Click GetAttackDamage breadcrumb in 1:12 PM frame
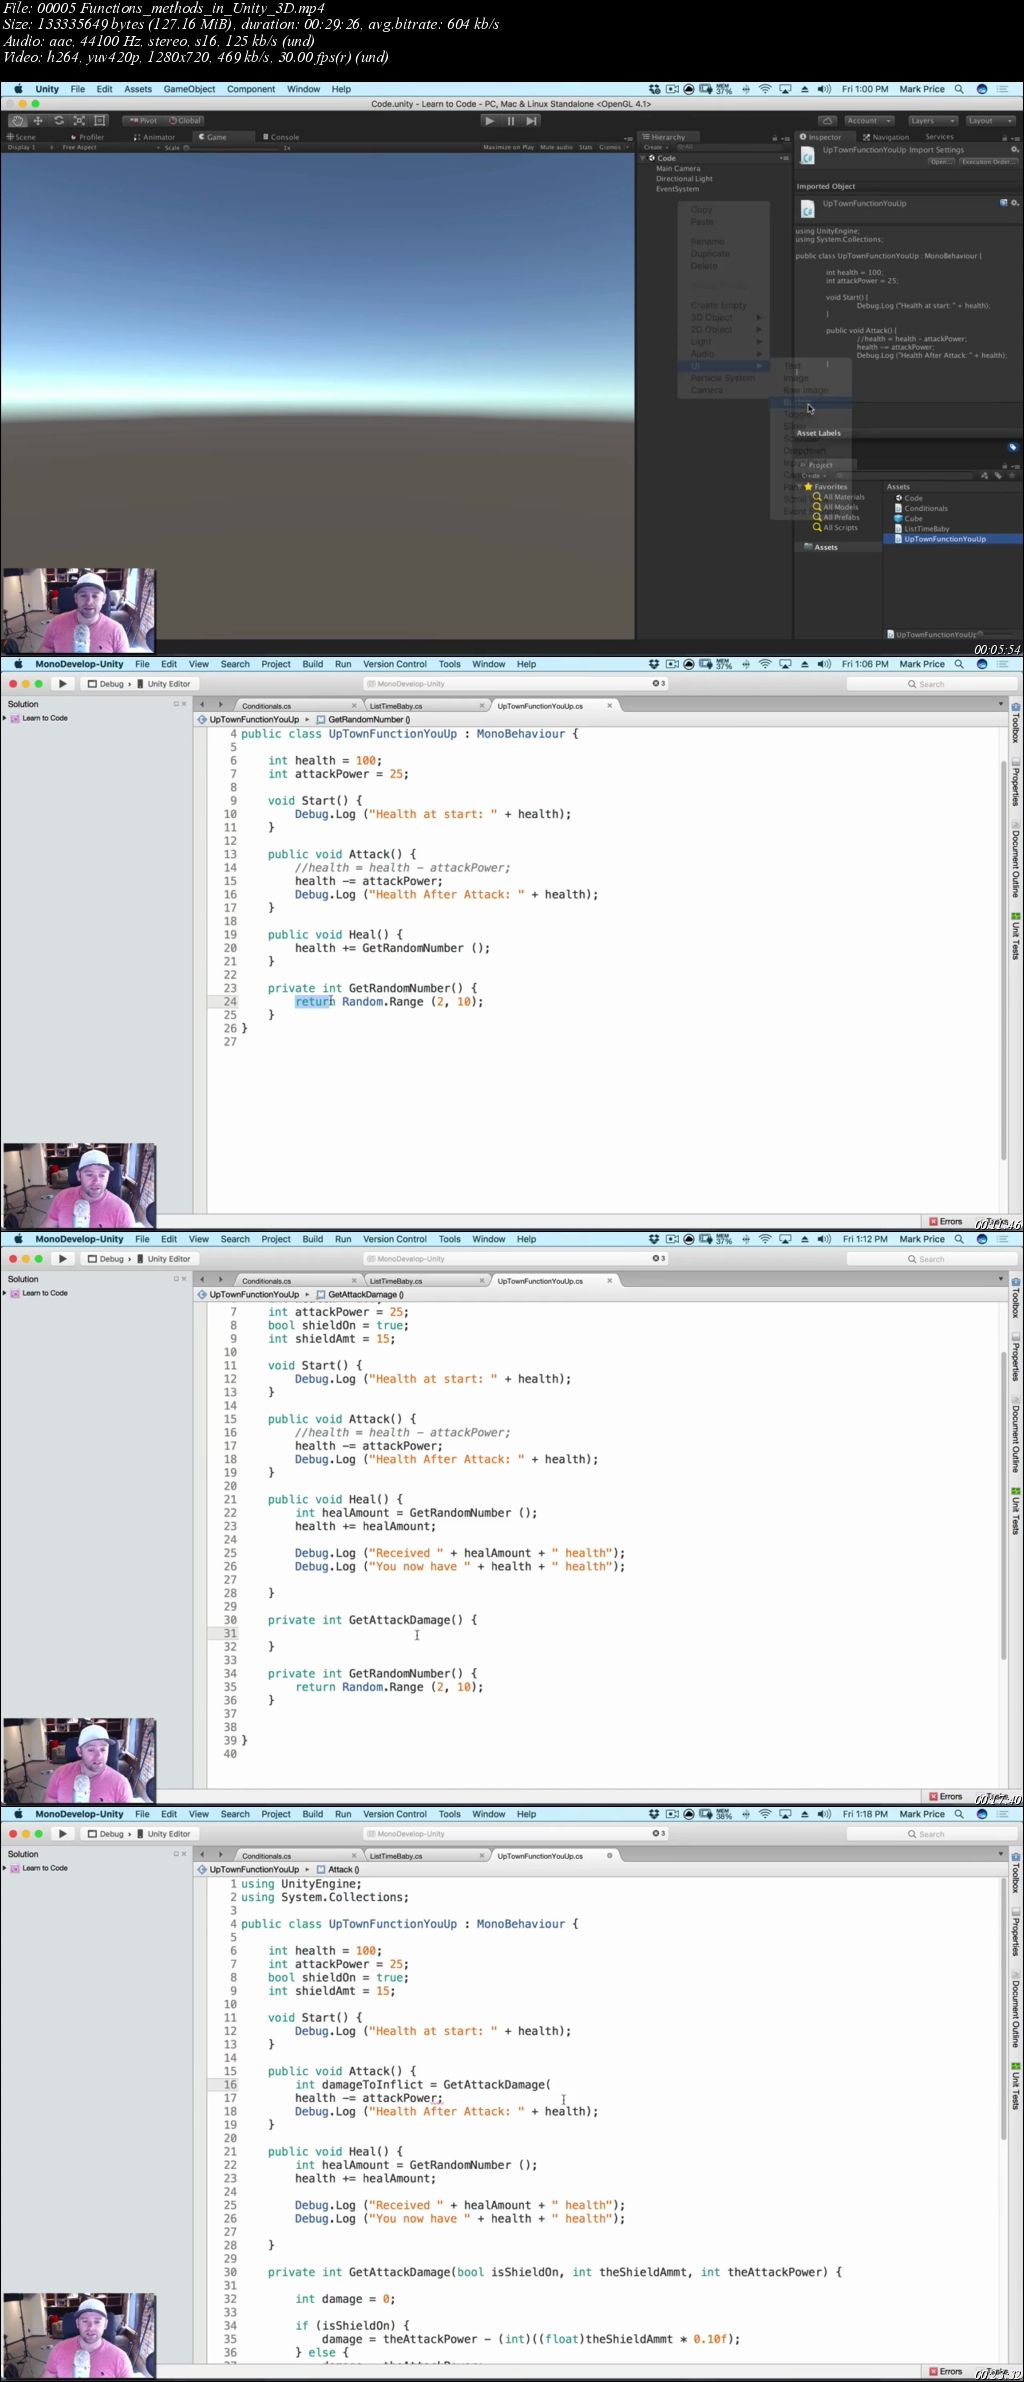Viewport: 1024px width, 2382px height. [x=360, y=1294]
